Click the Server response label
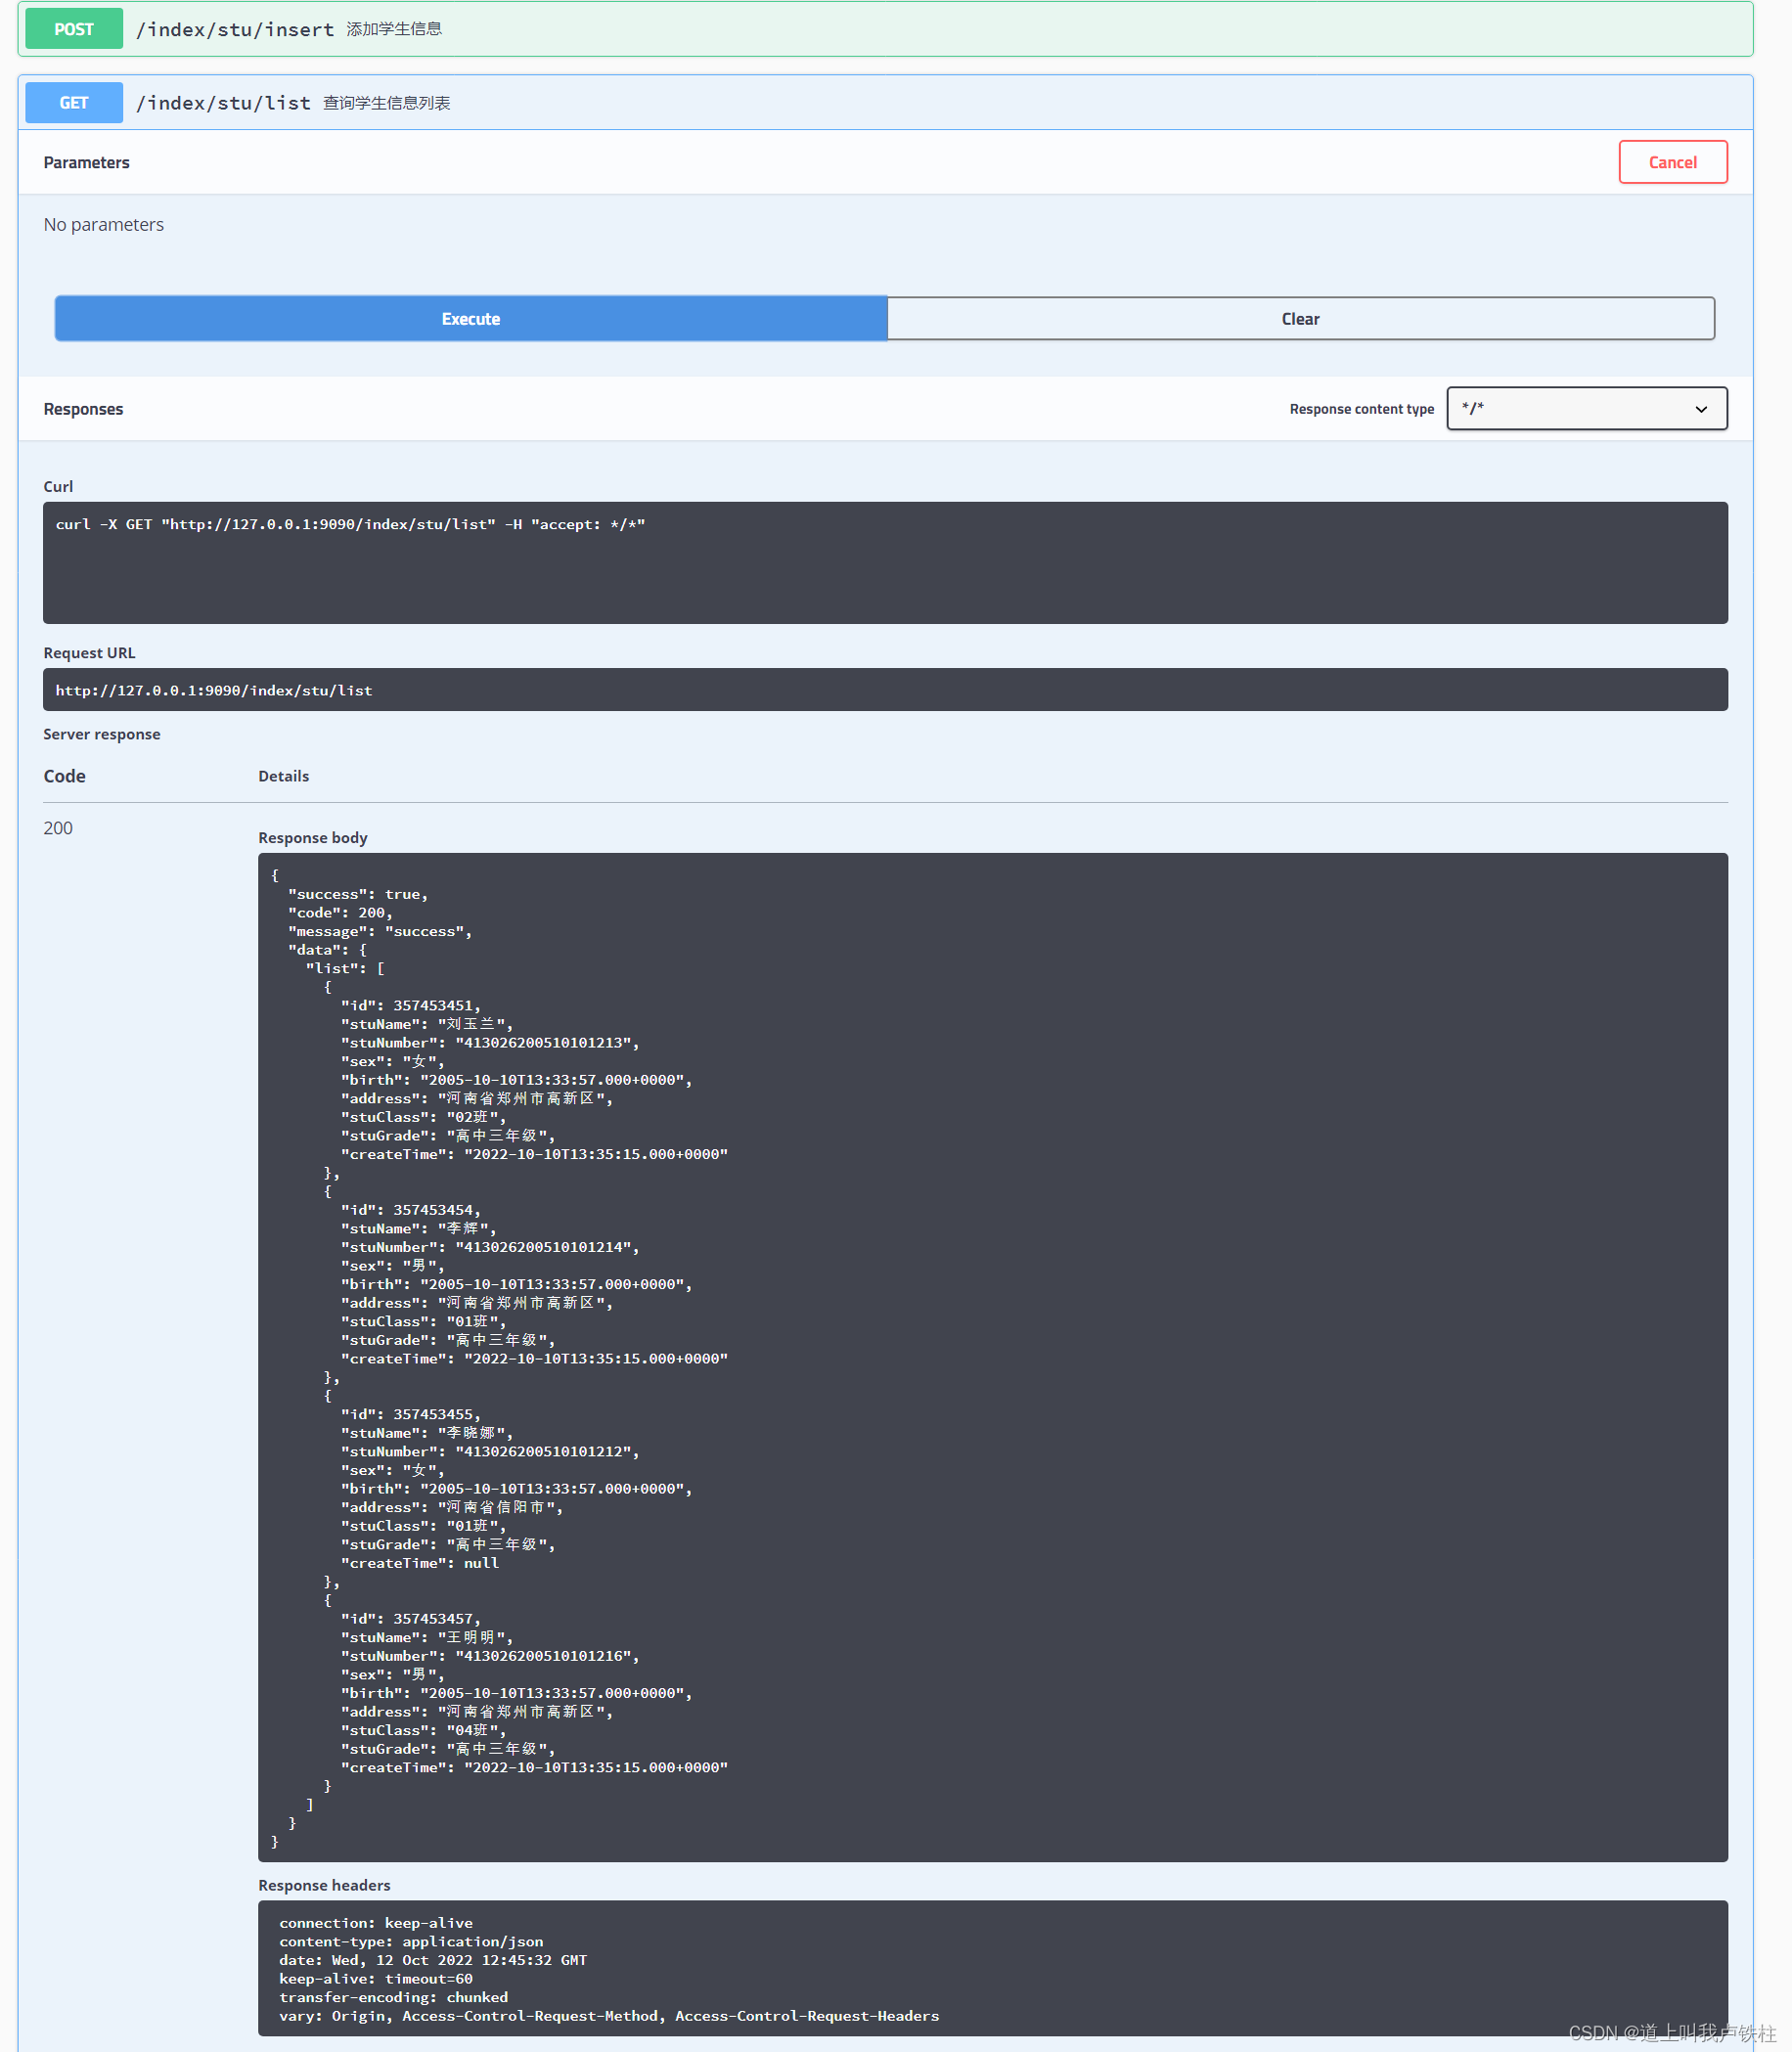The image size is (1792, 2052). [x=102, y=734]
